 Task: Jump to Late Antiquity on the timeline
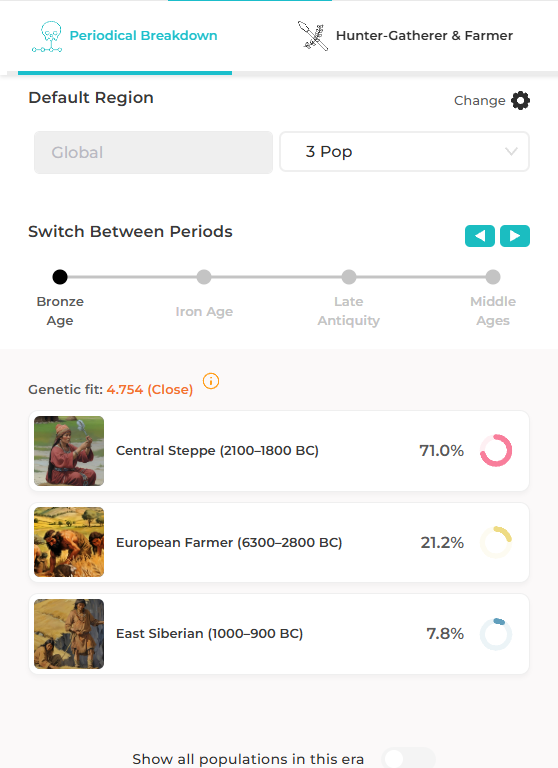point(349,277)
